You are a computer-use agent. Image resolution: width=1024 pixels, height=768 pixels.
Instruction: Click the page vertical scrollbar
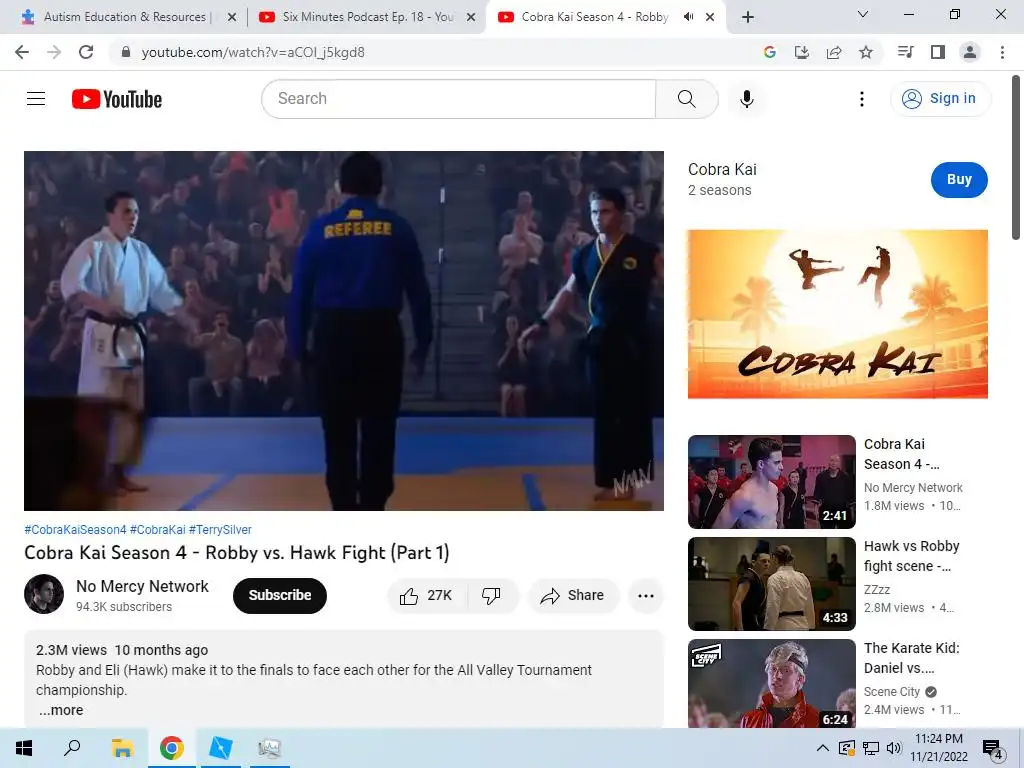click(1016, 157)
